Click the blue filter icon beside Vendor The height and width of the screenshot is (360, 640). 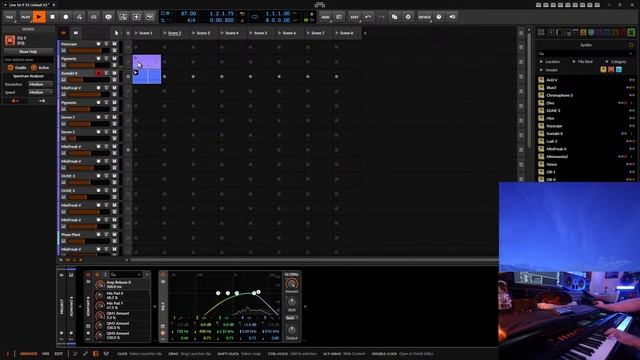pos(619,70)
